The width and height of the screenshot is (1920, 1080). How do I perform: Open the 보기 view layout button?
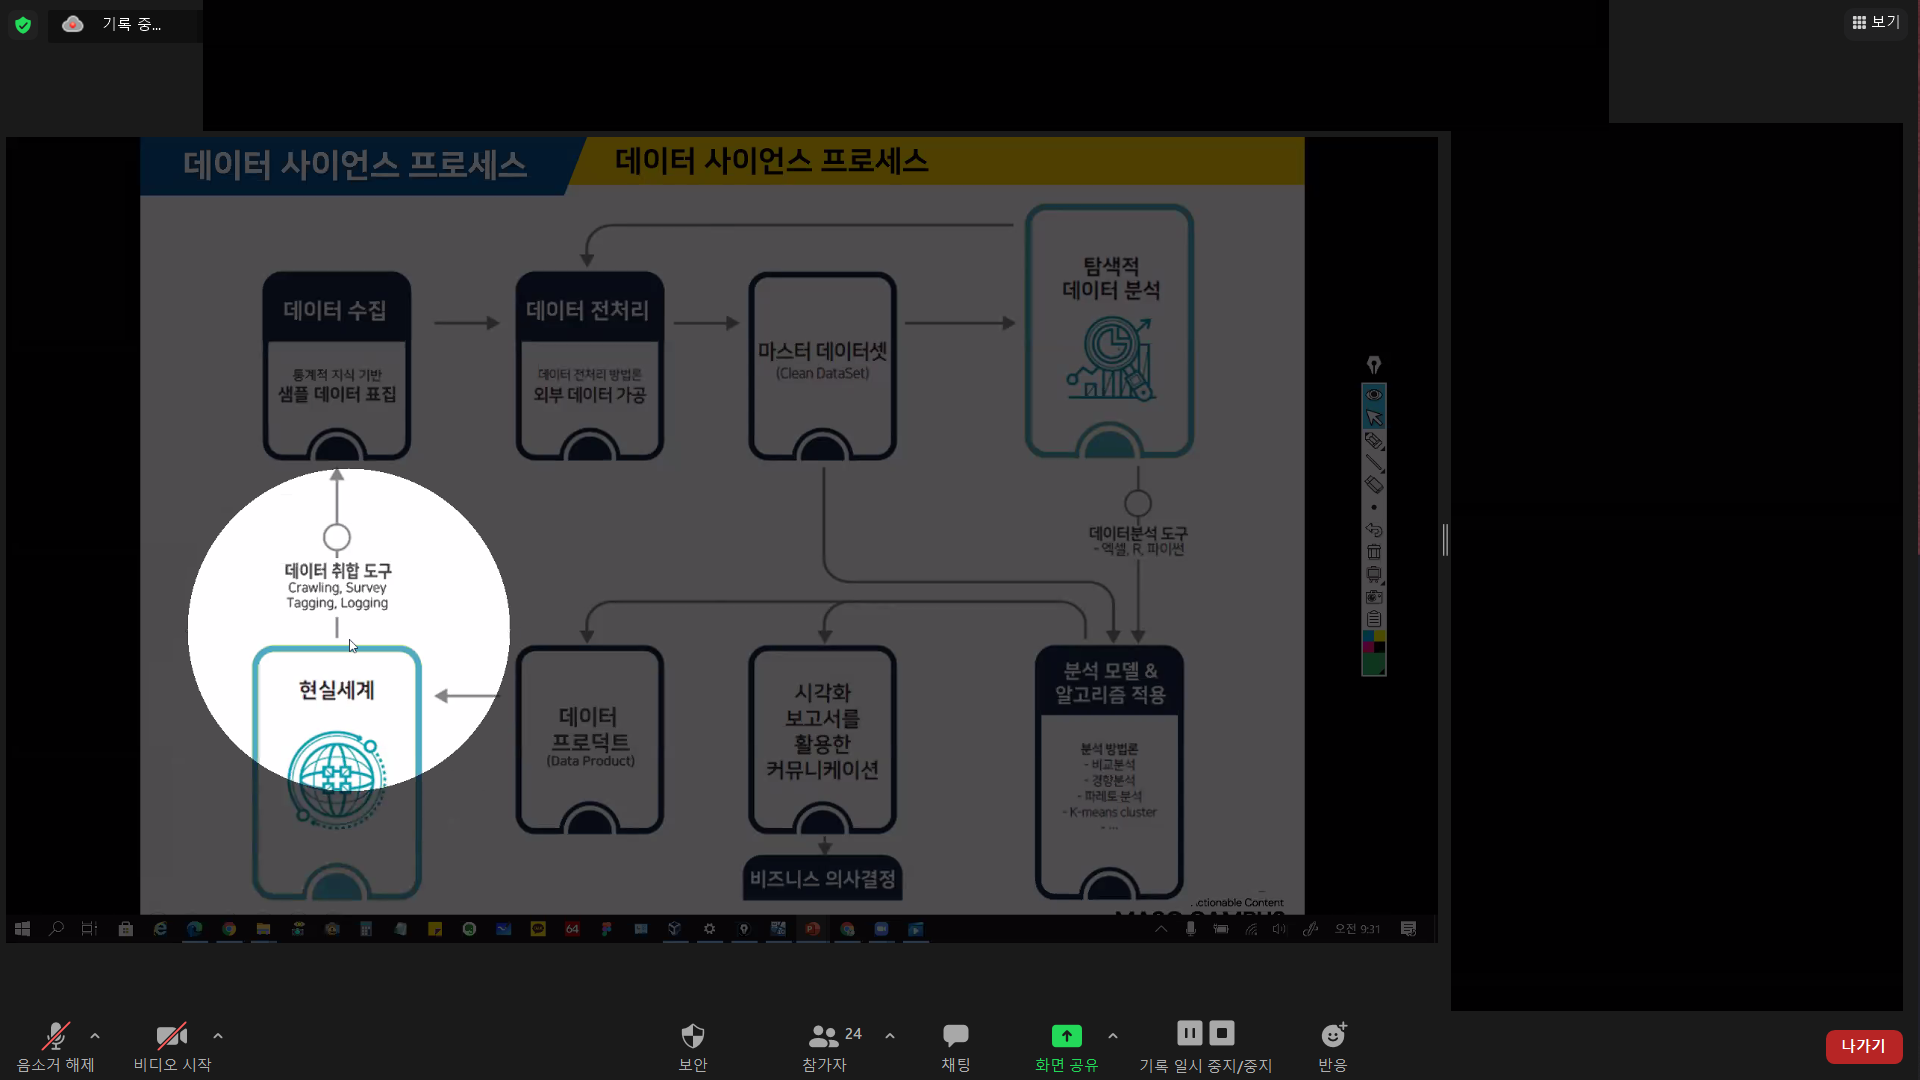click(1875, 22)
